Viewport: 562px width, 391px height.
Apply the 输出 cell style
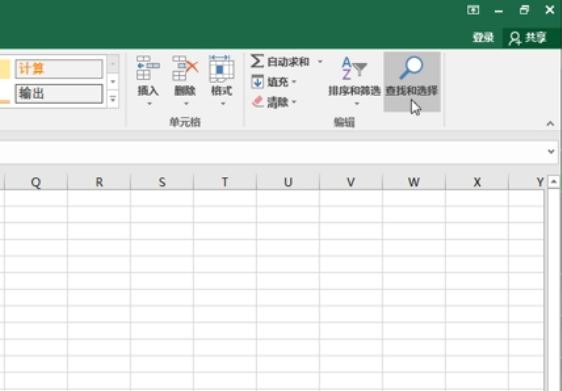(x=59, y=94)
